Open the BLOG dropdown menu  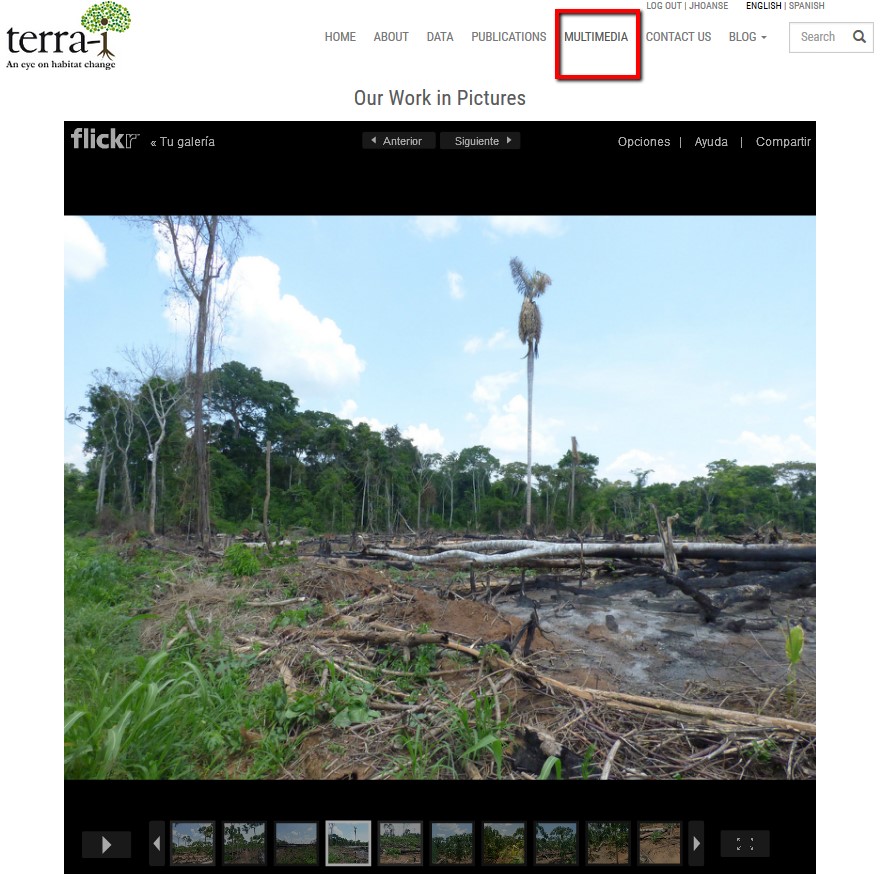747,37
